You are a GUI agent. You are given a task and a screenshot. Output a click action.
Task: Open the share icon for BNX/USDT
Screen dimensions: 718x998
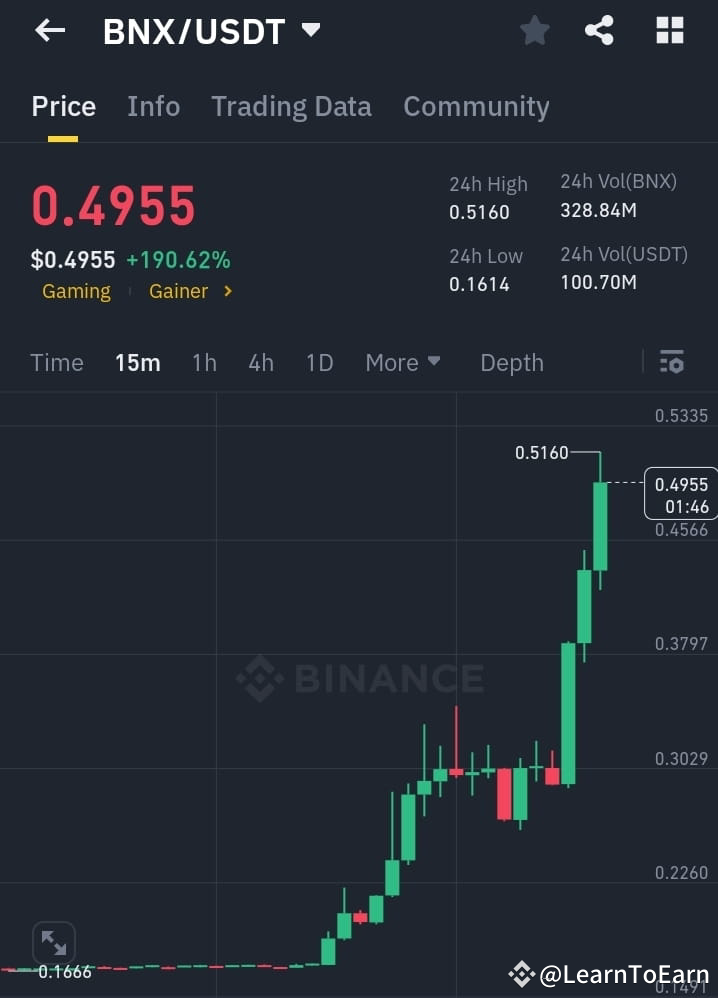[x=599, y=30]
